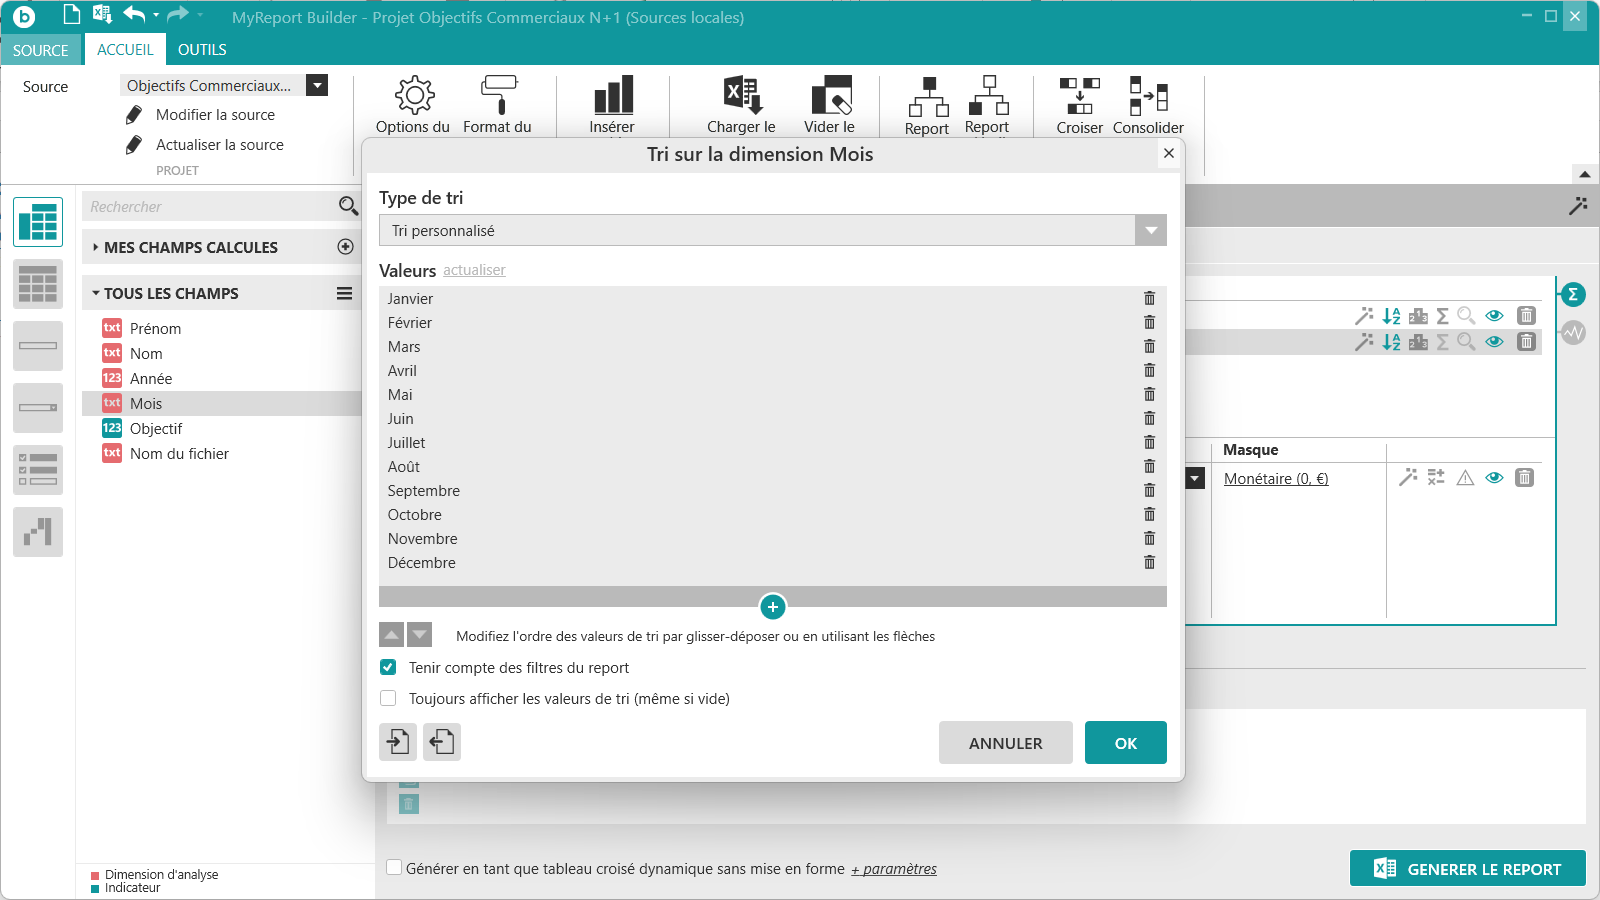Enable Toujours afficher les valeurs de tri

coord(388,698)
